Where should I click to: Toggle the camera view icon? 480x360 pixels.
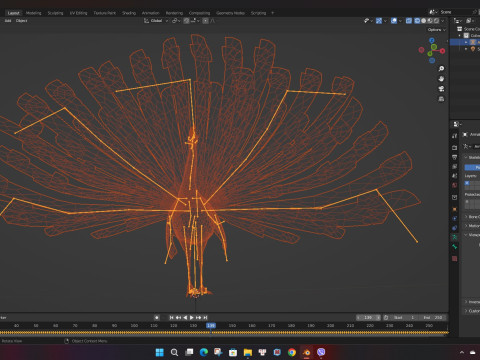441,89
